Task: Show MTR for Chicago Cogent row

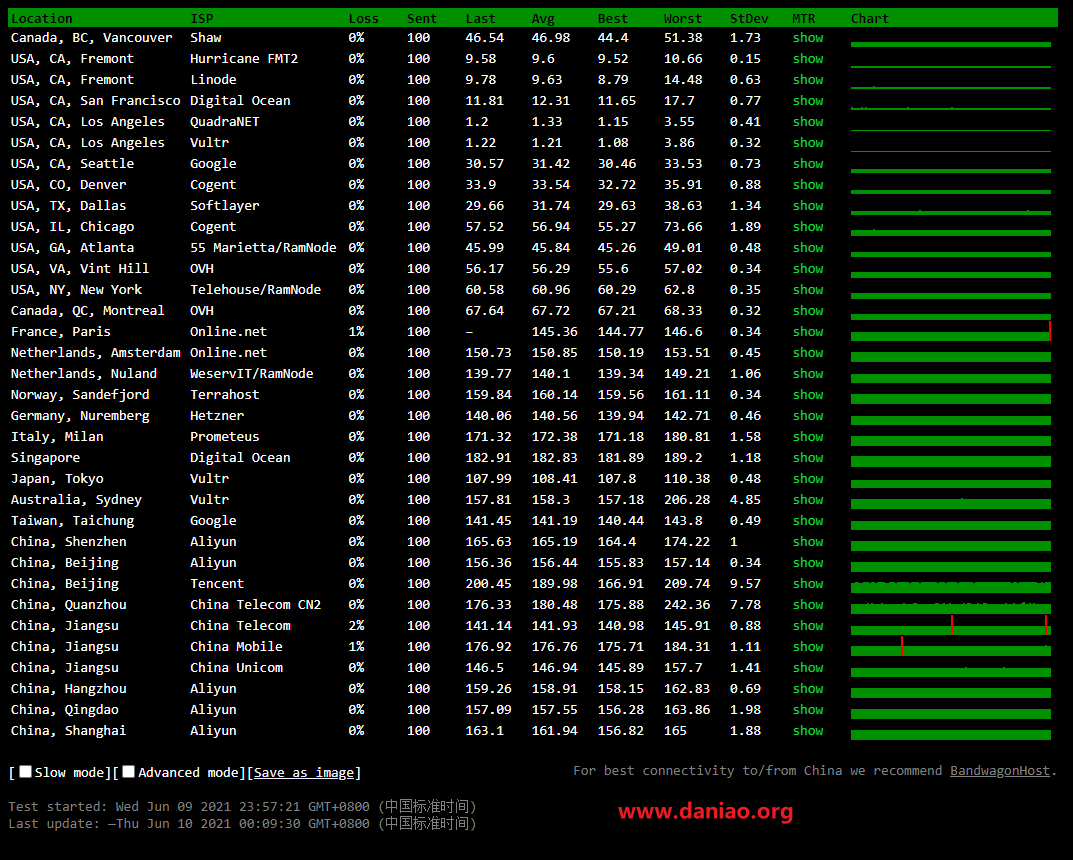Action: 807,226
